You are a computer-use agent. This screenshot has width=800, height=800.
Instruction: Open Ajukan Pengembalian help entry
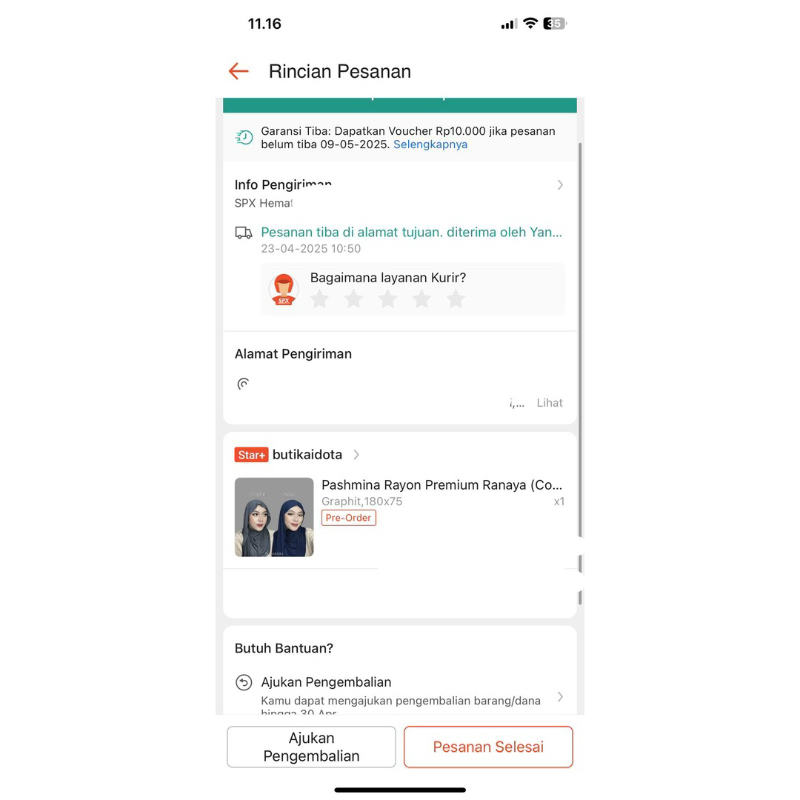(400, 695)
